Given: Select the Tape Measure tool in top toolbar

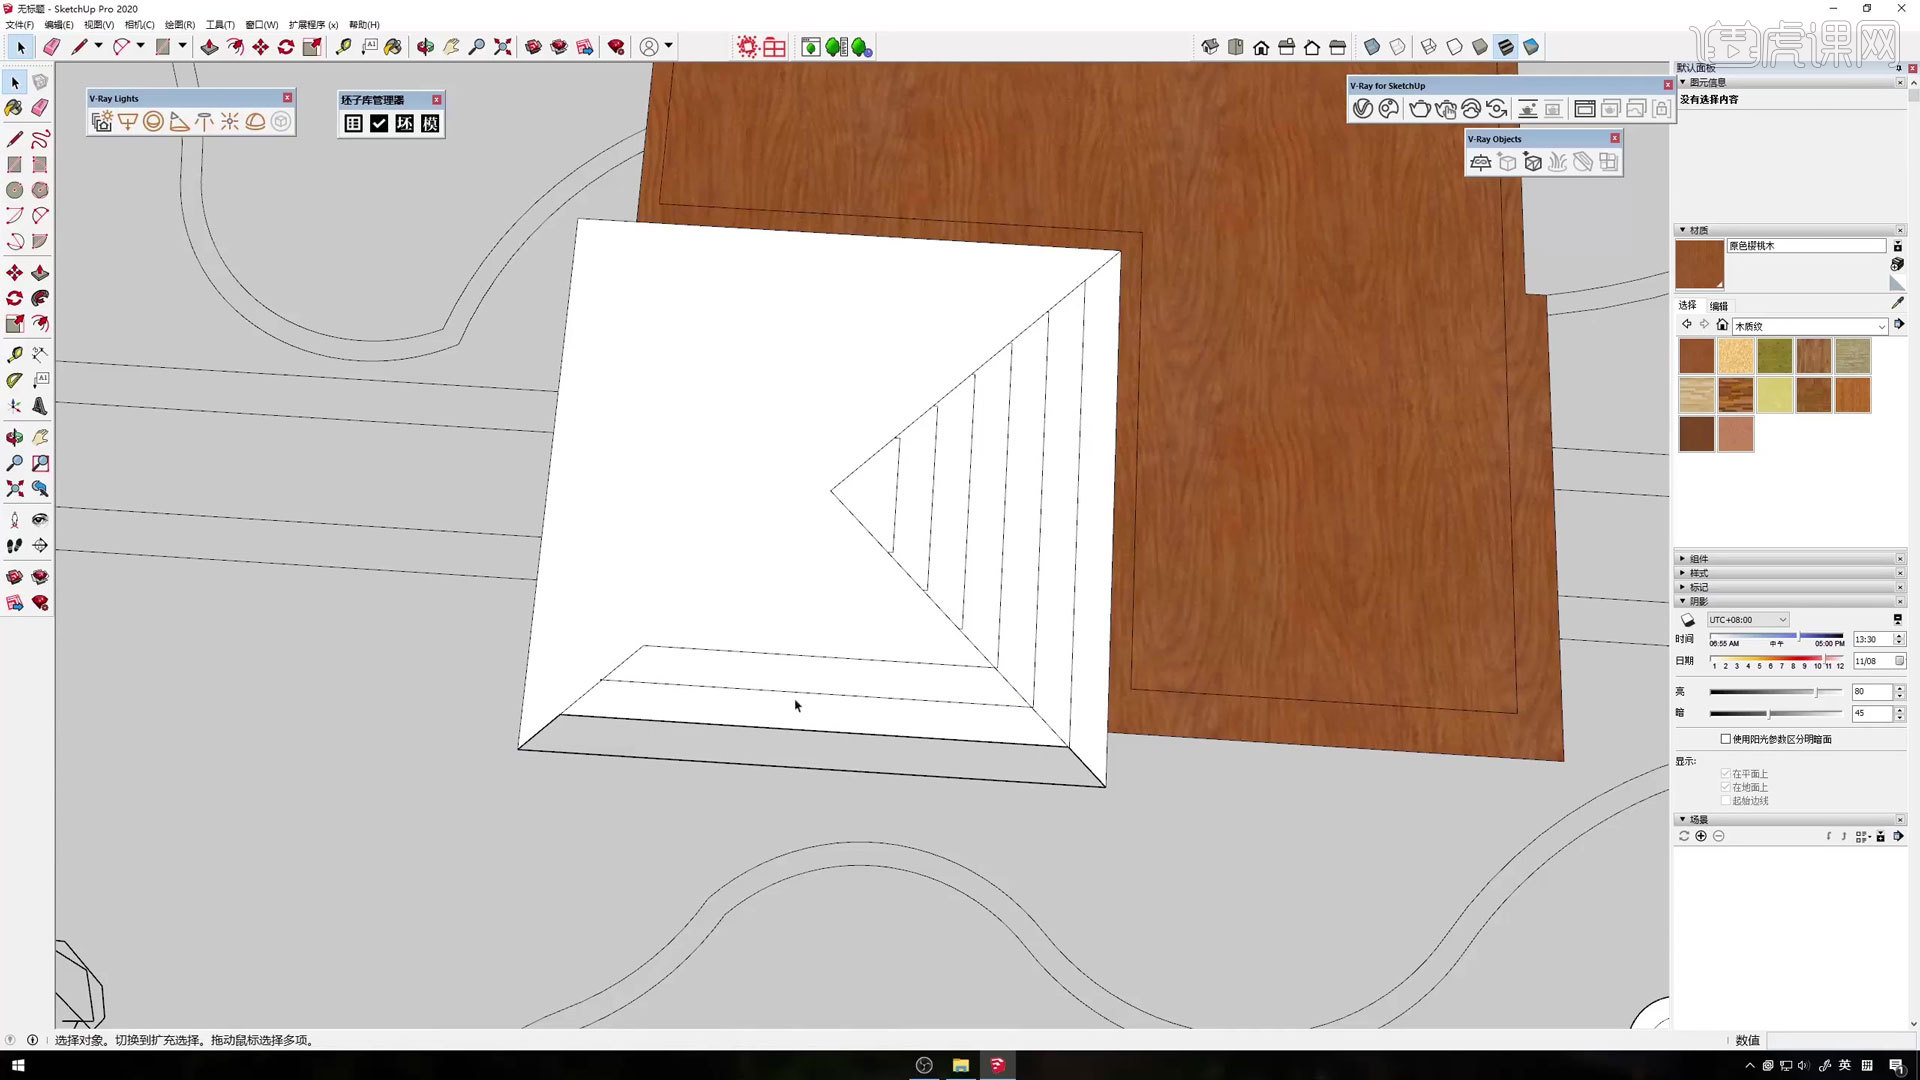Looking at the screenshot, I should (x=343, y=47).
